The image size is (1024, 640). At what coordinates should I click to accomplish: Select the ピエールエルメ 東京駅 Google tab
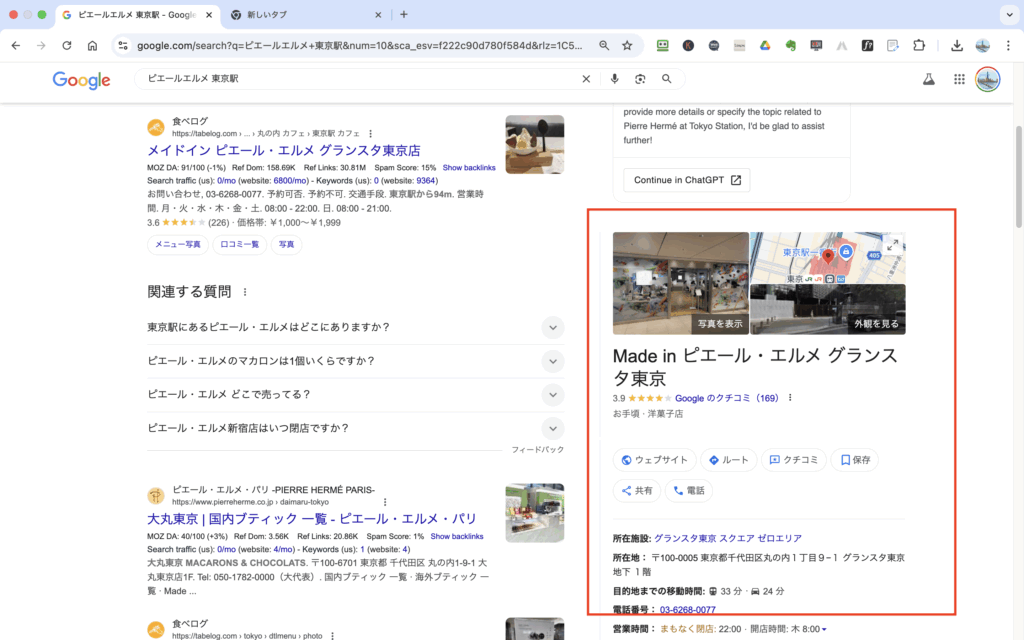pos(137,14)
